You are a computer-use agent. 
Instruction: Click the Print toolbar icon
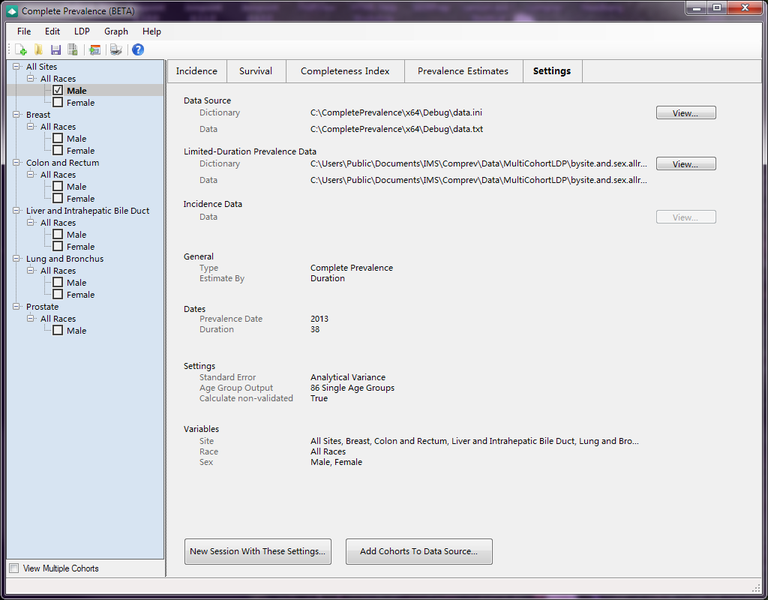click(x=116, y=50)
